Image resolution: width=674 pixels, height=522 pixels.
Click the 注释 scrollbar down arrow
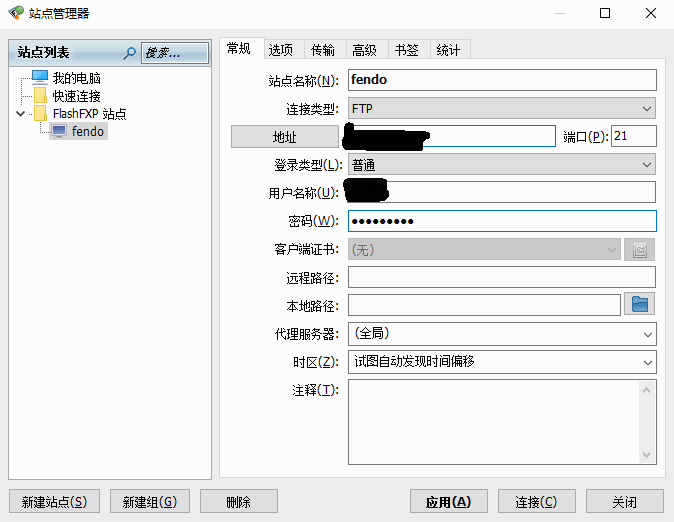pyautogui.click(x=648, y=456)
